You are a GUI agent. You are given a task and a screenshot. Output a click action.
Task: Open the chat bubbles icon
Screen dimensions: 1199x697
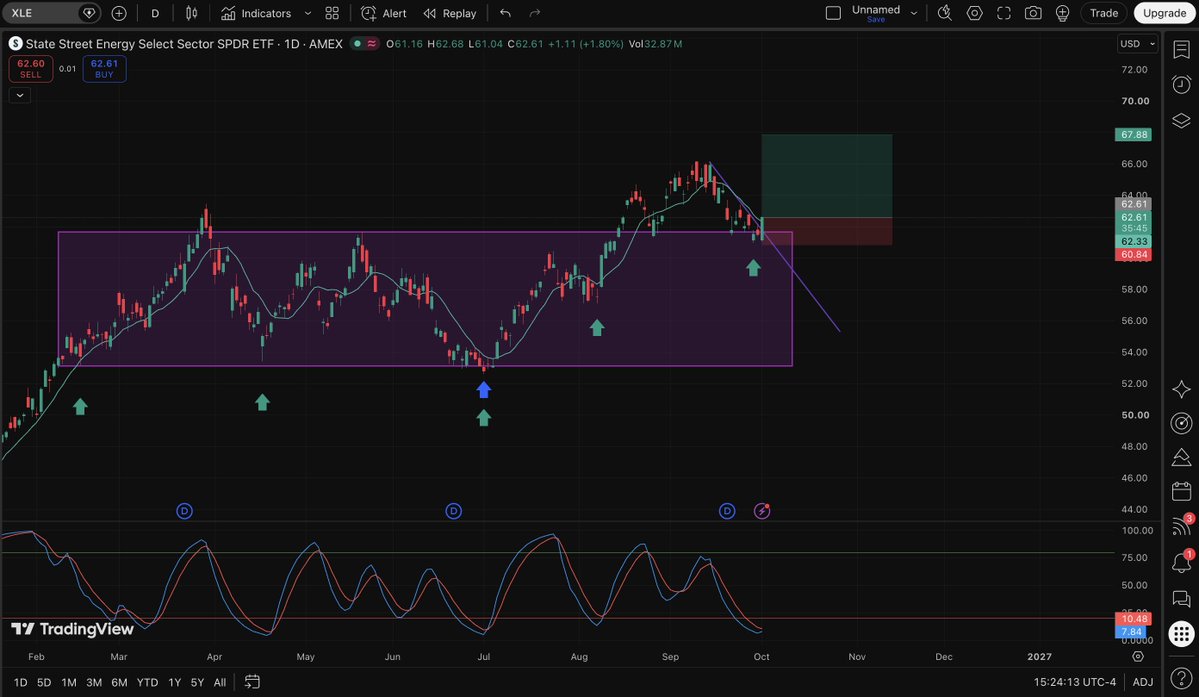1181,598
